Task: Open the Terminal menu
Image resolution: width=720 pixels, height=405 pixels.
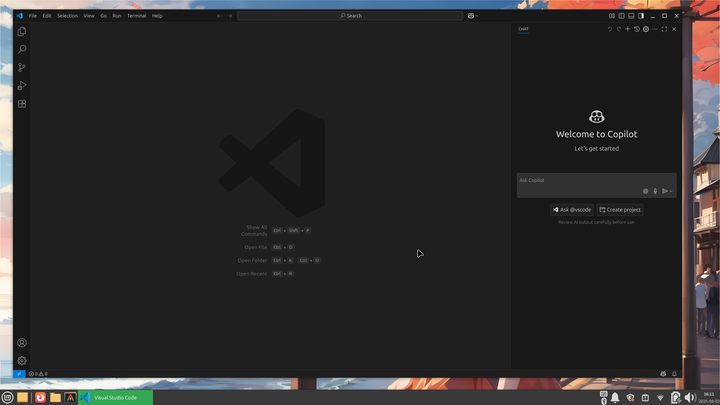Action: (x=136, y=16)
